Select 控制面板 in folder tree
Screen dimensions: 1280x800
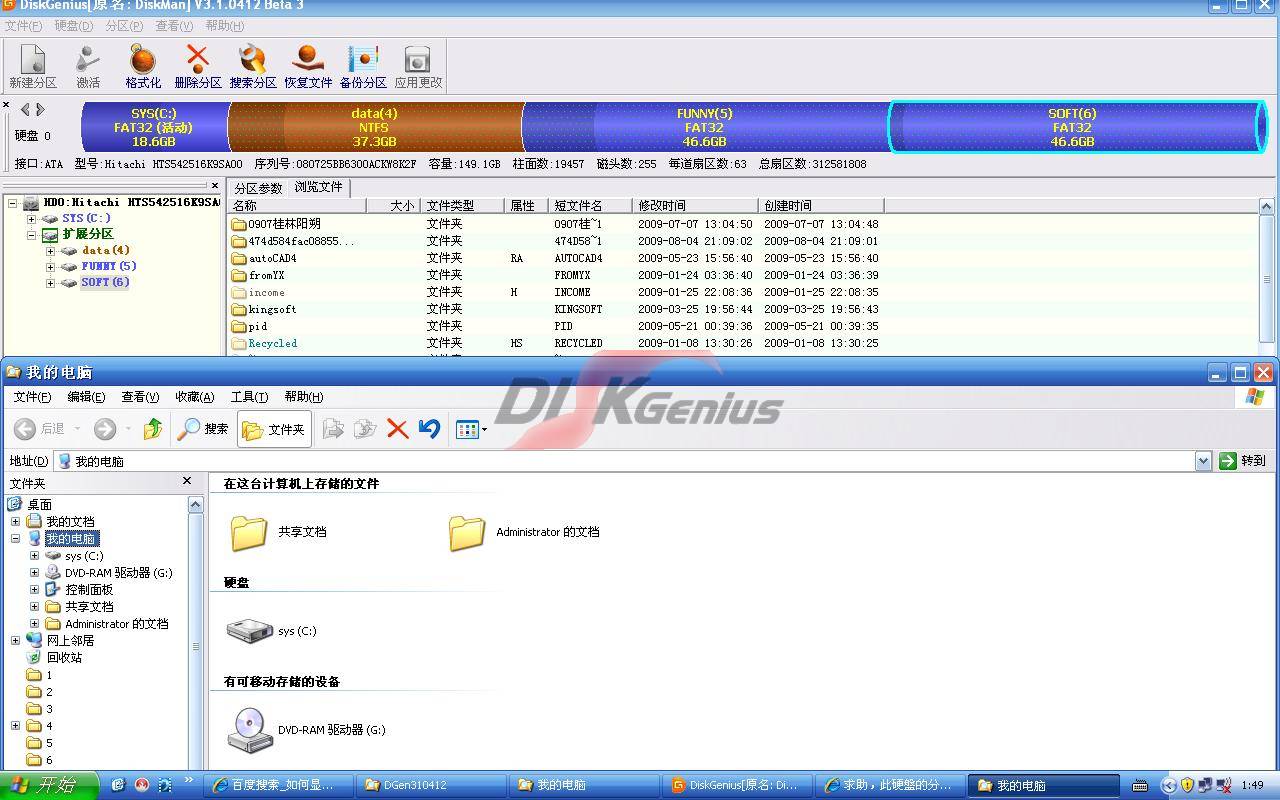pyautogui.click(x=89, y=589)
